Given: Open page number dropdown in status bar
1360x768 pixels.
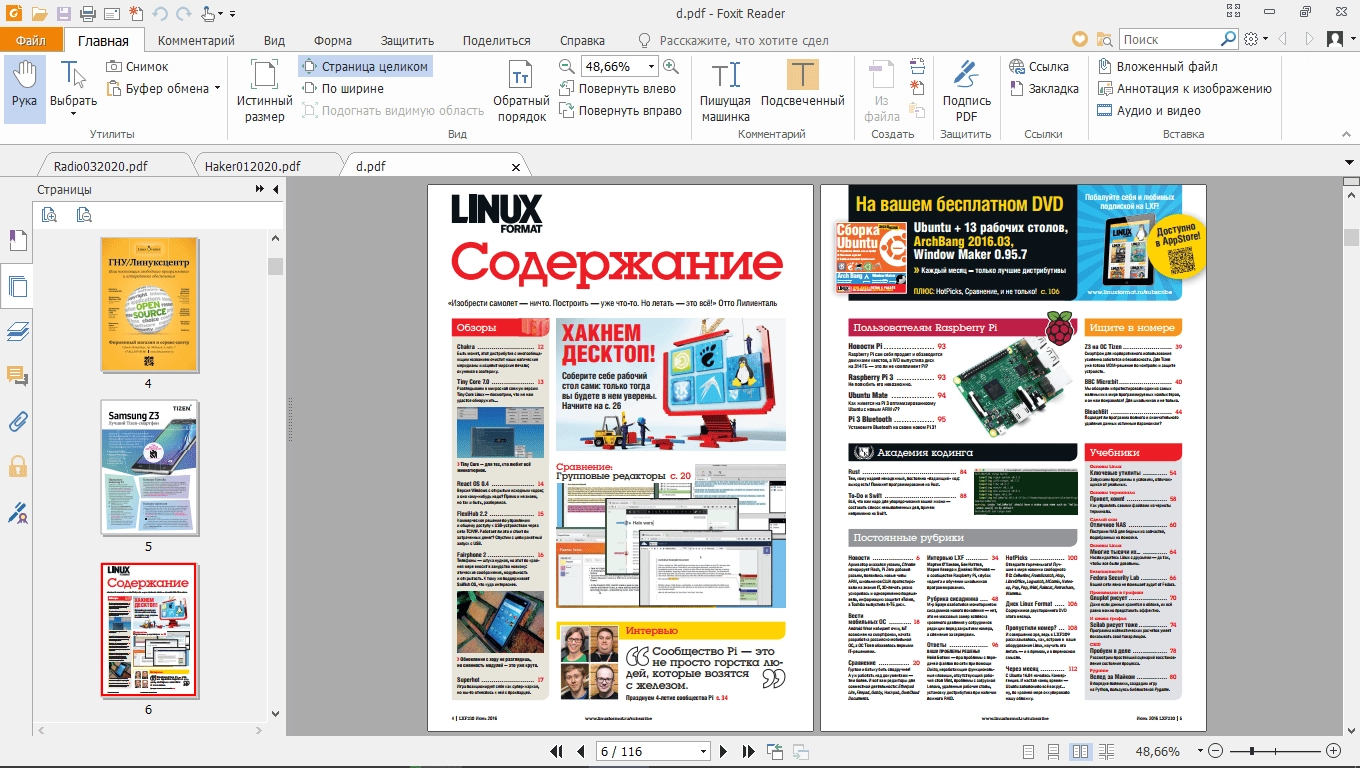Looking at the screenshot, I should pyautogui.click(x=703, y=751).
